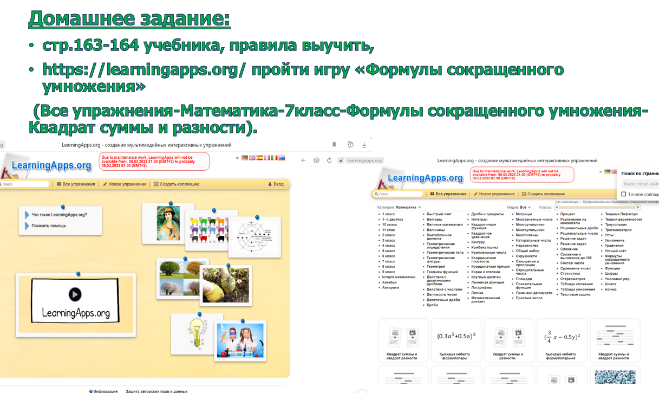
Task: Click the search field in left page
Action: tap(24, 184)
